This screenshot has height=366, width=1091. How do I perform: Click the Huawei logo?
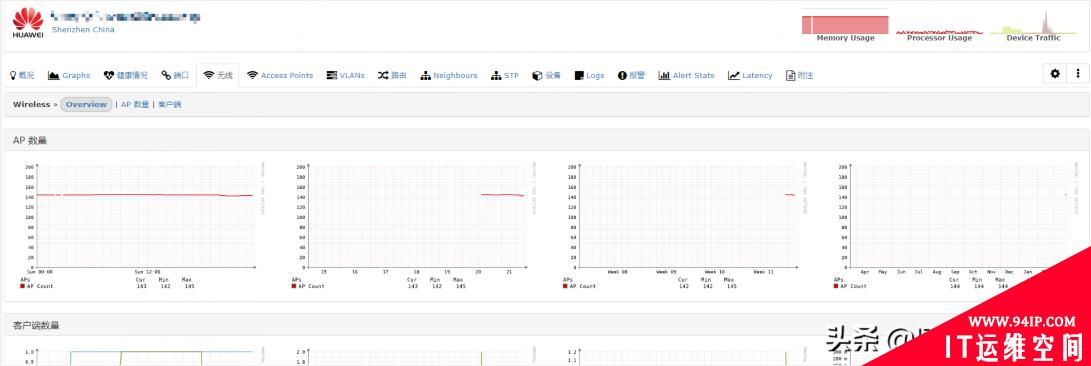pyautogui.click(x=28, y=22)
